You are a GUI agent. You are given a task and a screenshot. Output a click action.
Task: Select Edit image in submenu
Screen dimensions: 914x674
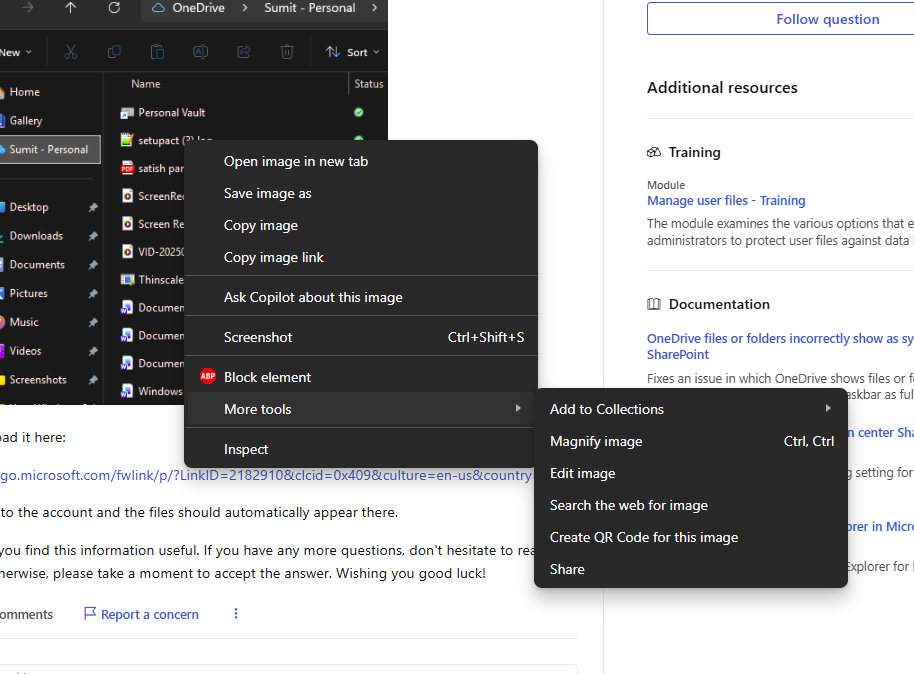point(691,473)
